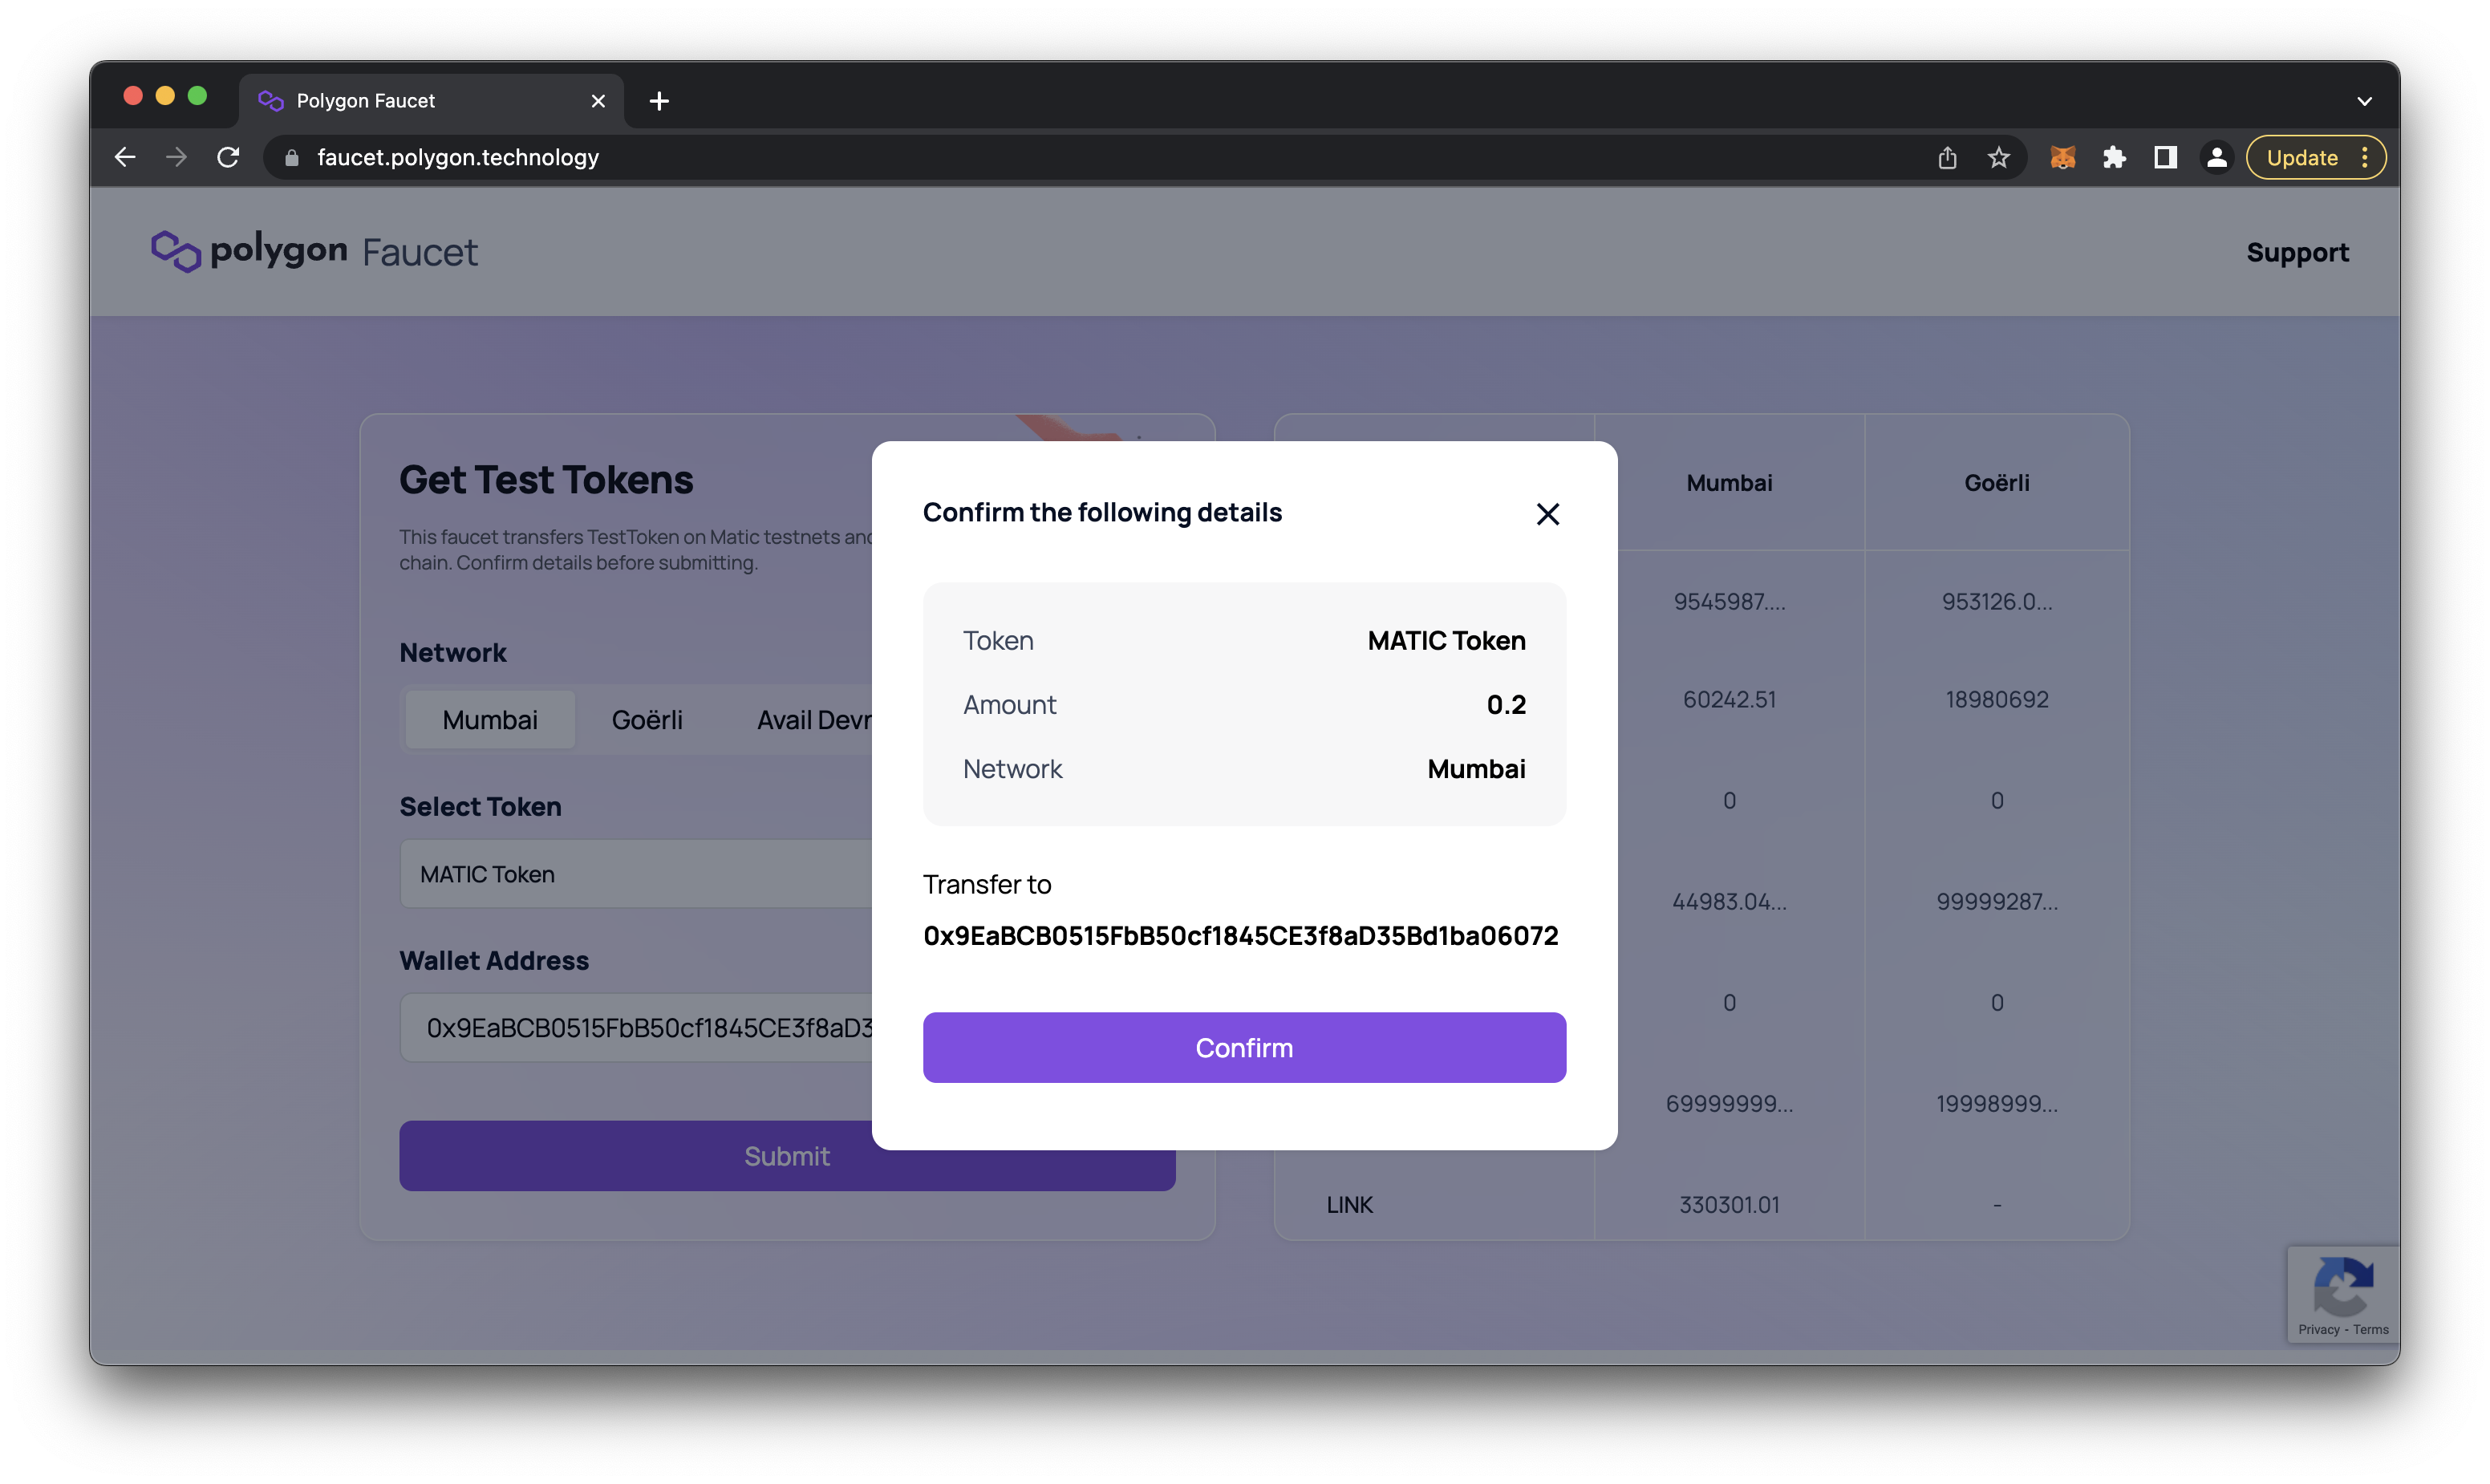Click the 0.2 amount value
The image size is (2490, 1484).
[1506, 704]
